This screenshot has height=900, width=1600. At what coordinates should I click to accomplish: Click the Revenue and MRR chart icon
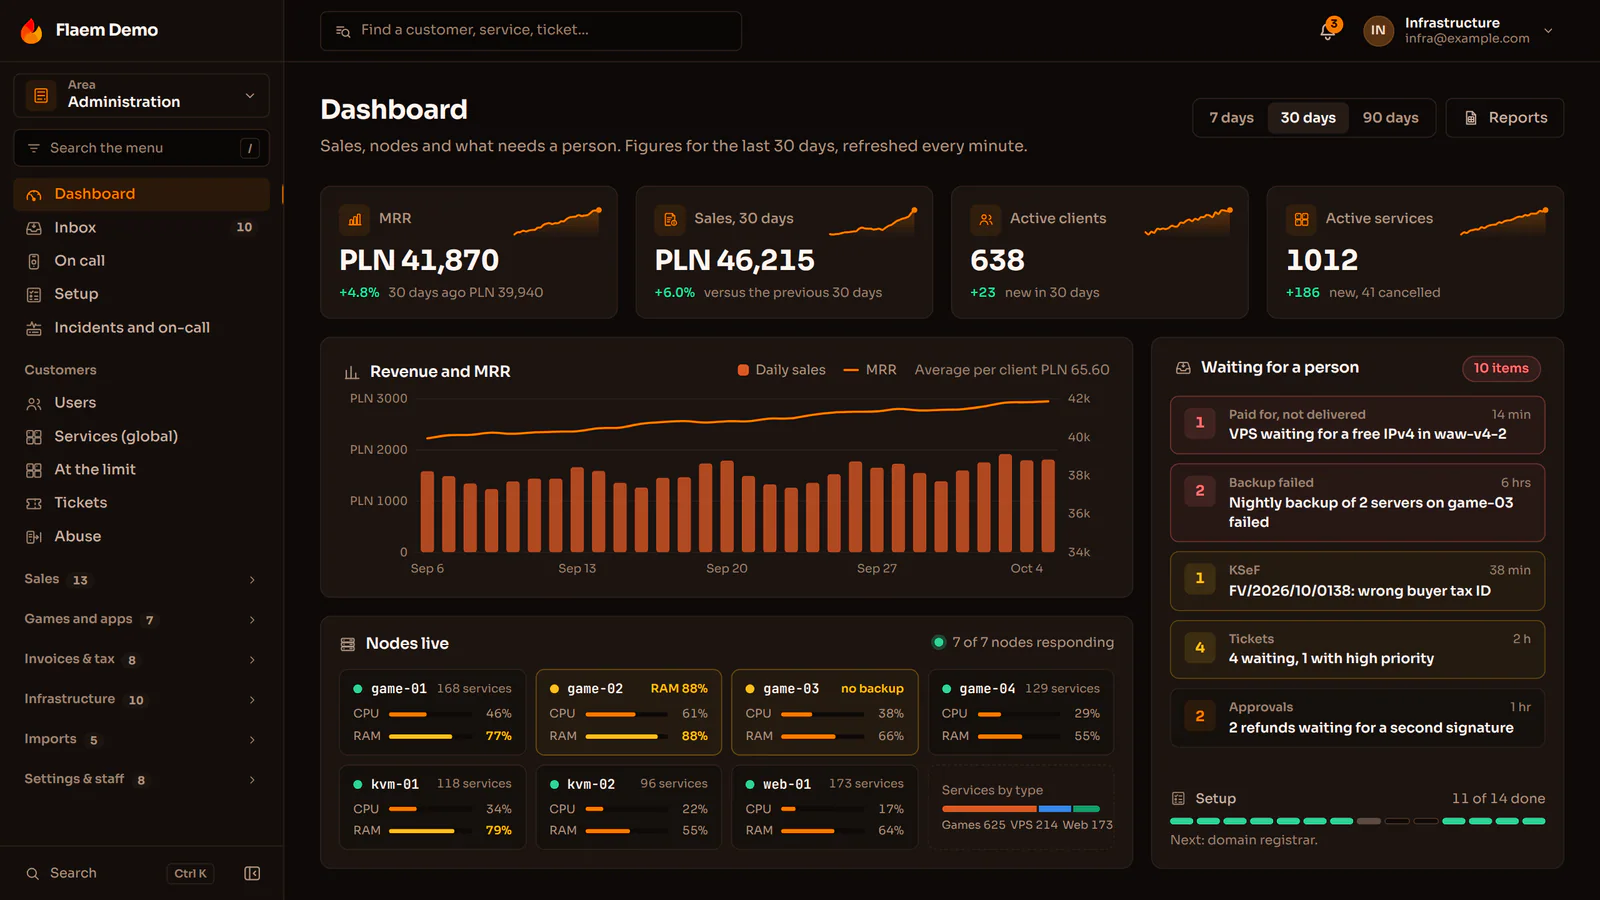coord(352,372)
